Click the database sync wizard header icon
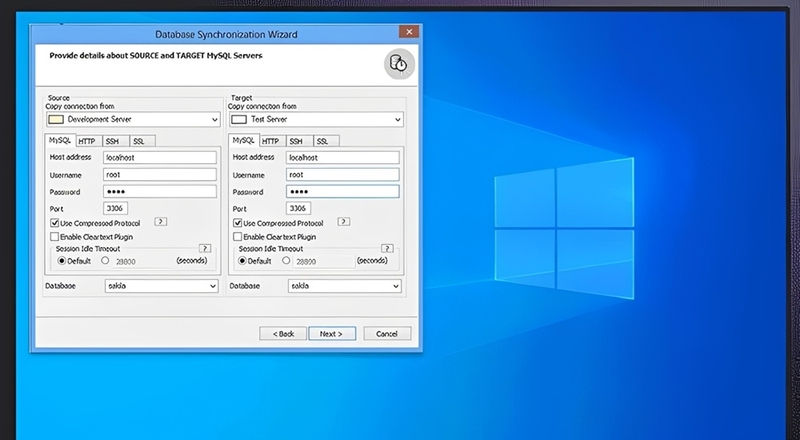This screenshot has width=800, height=440. (x=399, y=64)
